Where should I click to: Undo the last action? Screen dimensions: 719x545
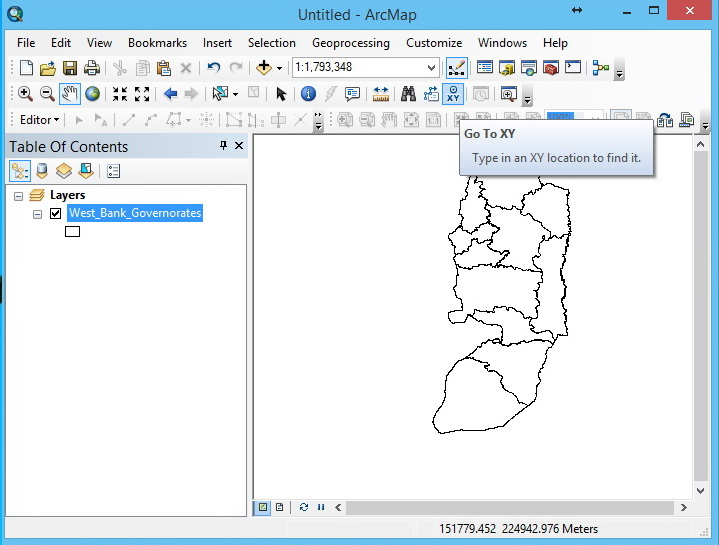click(214, 68)
